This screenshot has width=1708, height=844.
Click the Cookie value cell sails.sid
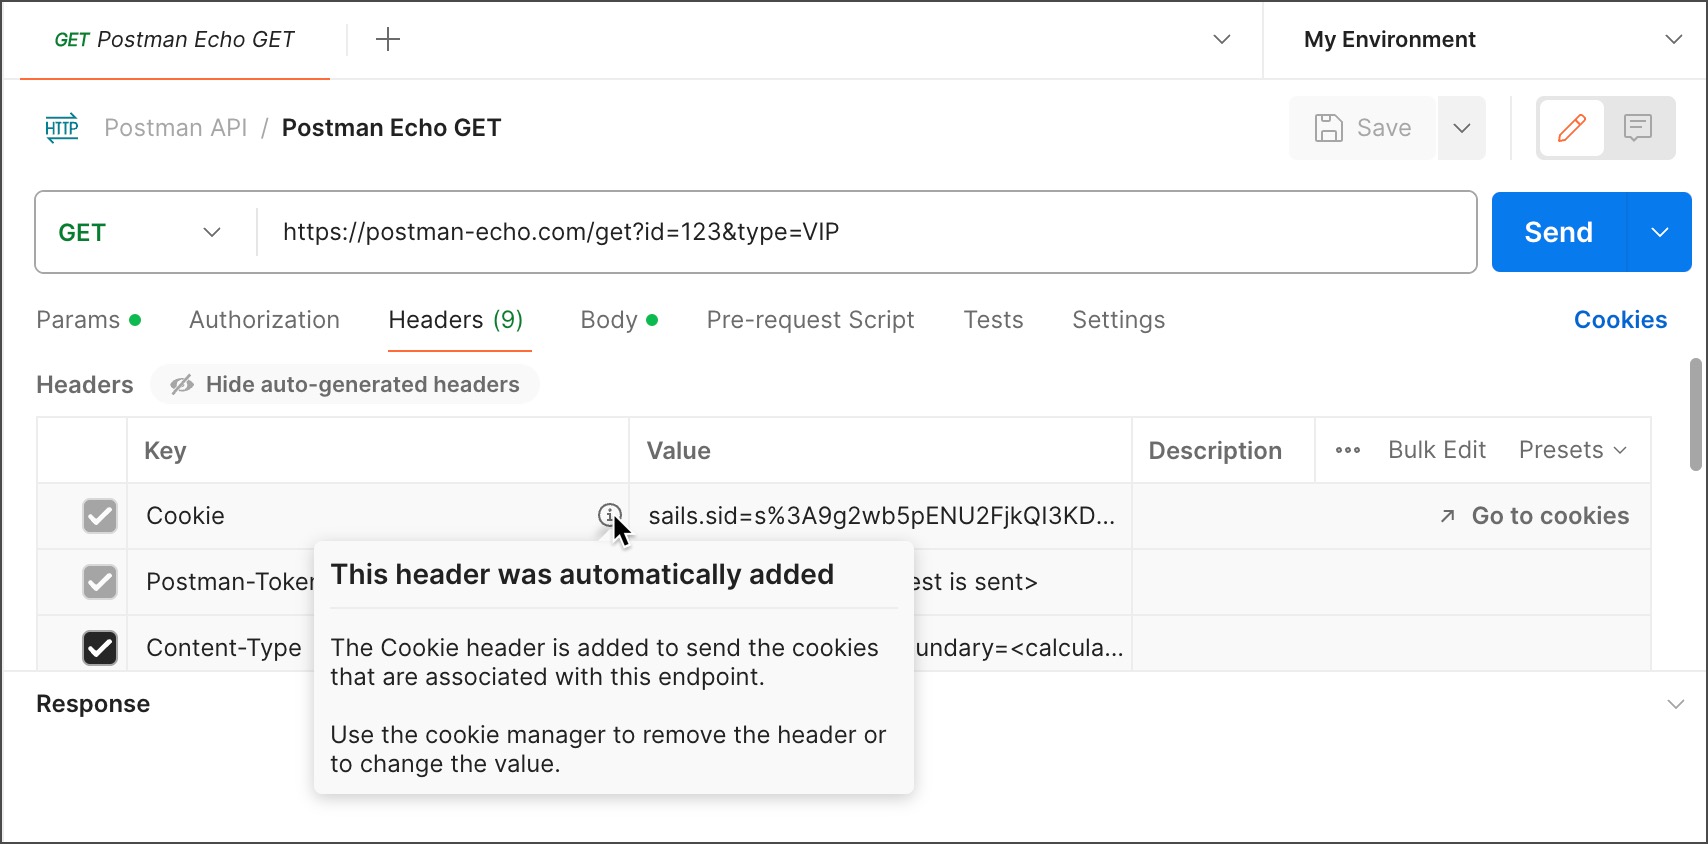point(881,516)
